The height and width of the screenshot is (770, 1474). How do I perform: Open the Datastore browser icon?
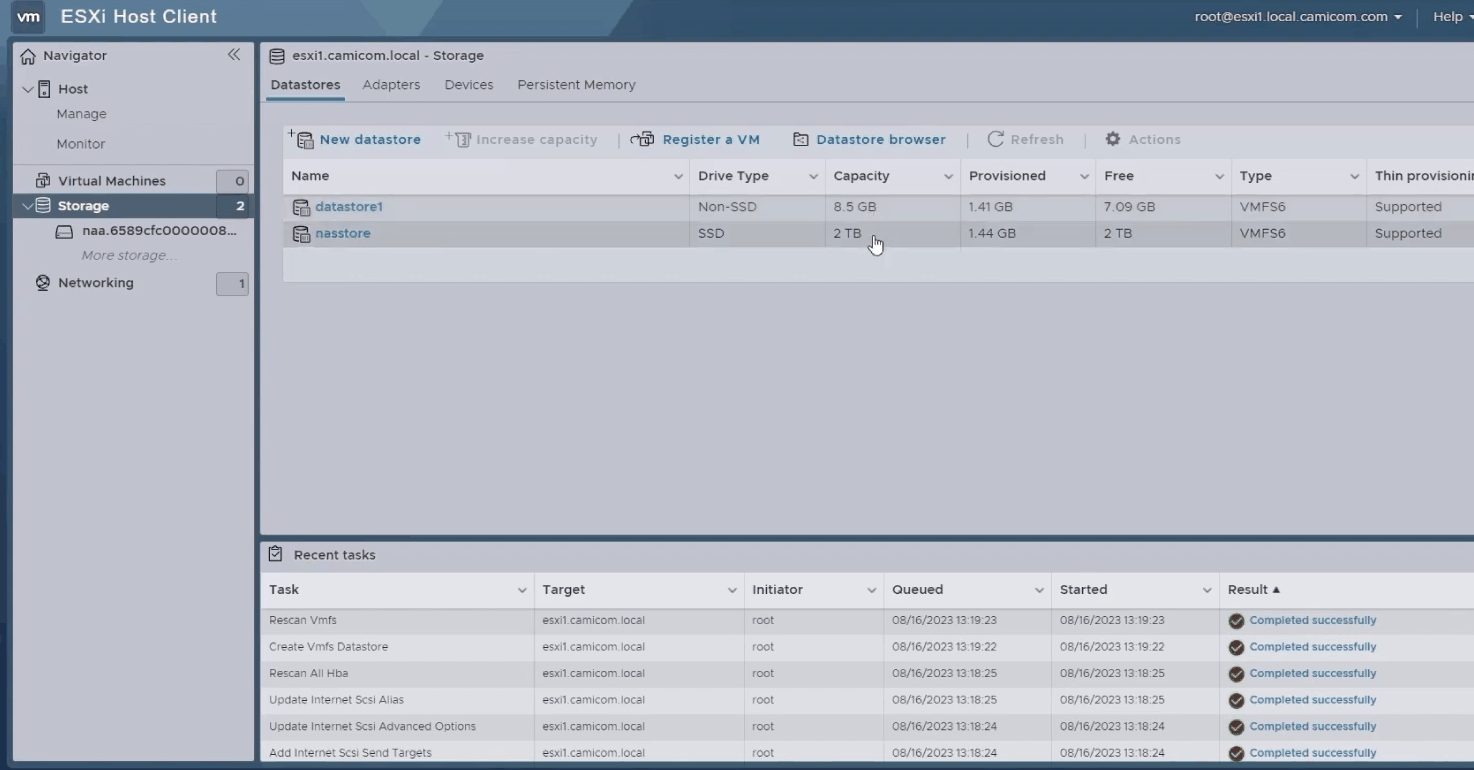coord(801,139)
